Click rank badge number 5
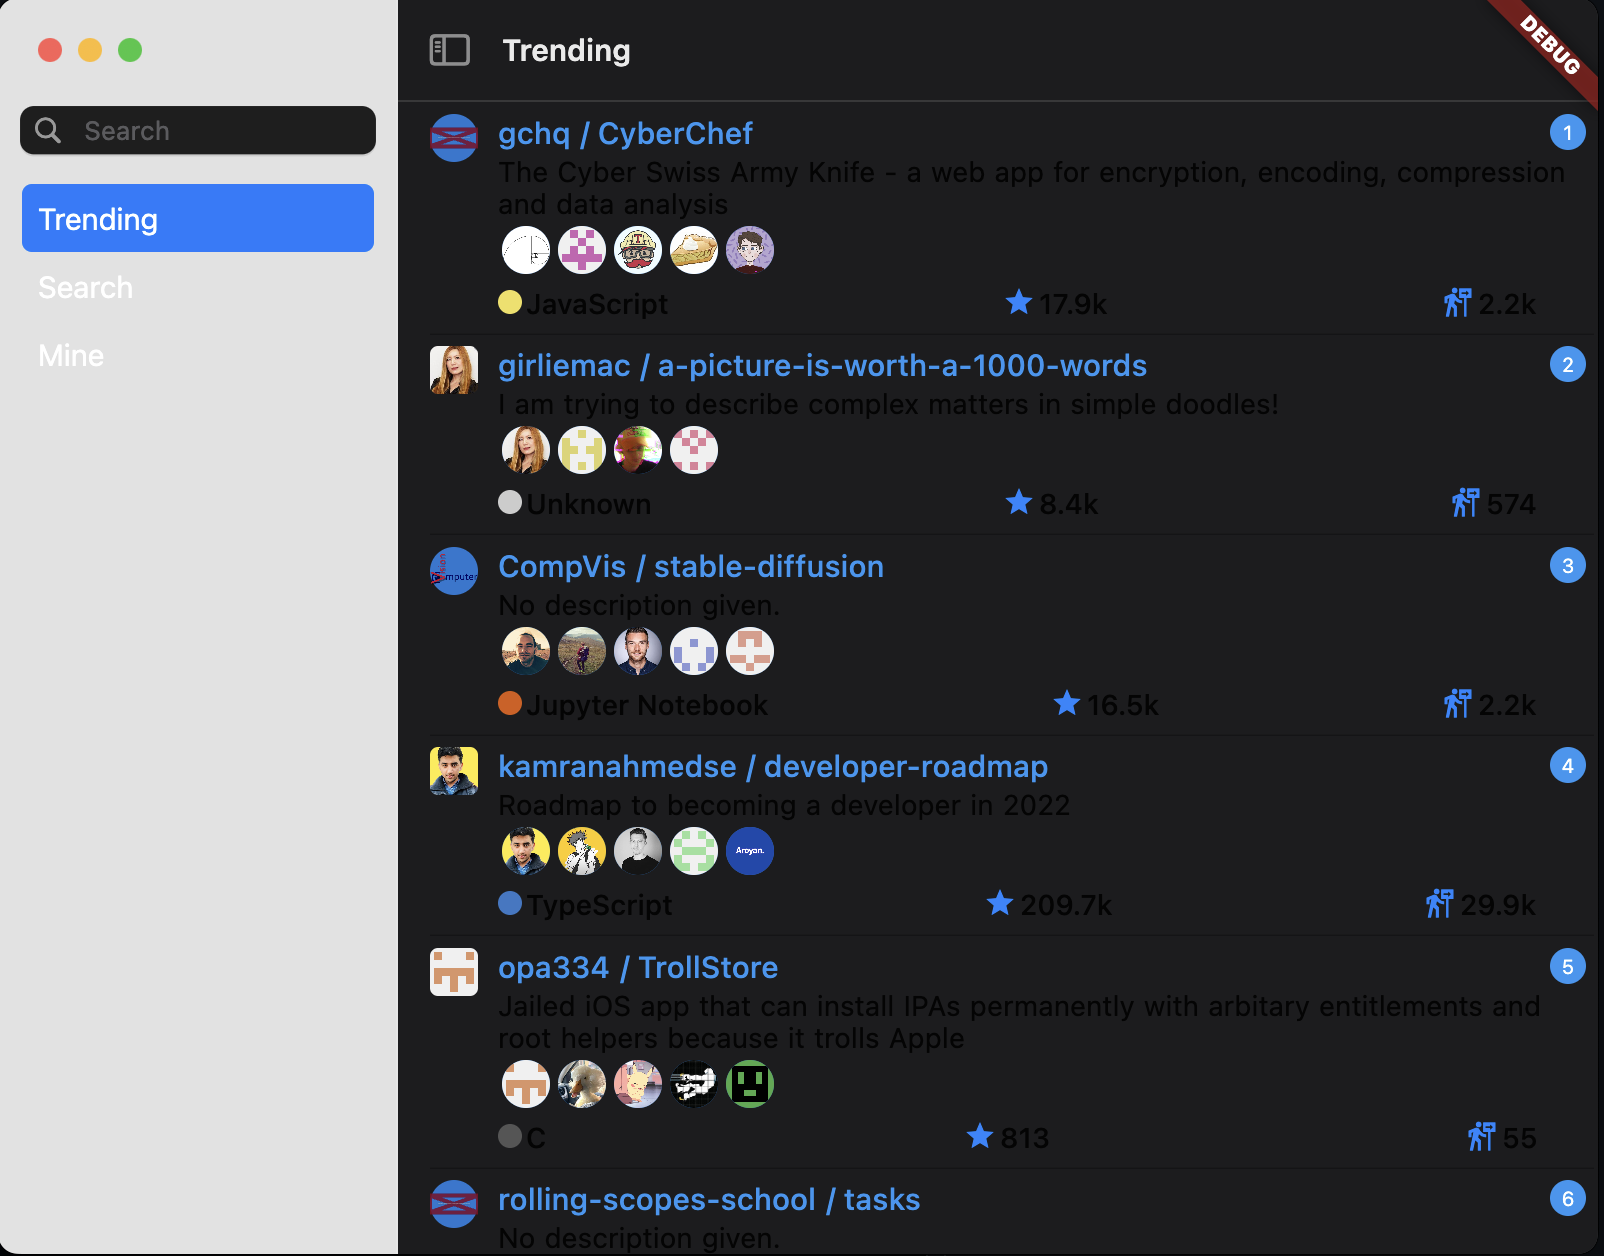 [x=1567, y=966]
